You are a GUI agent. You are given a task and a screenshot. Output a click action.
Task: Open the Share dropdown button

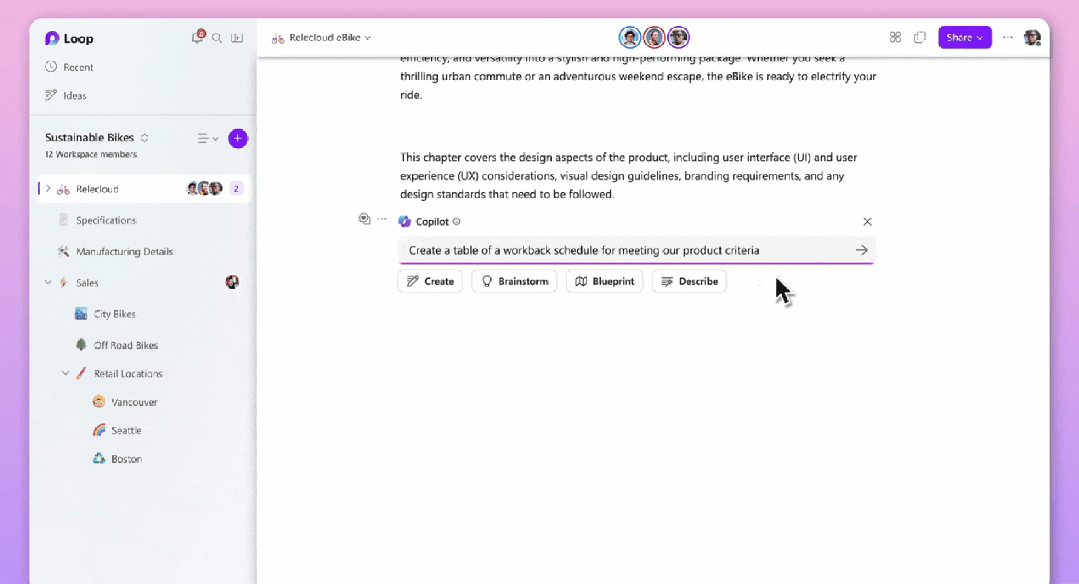(x=965, y=37)
